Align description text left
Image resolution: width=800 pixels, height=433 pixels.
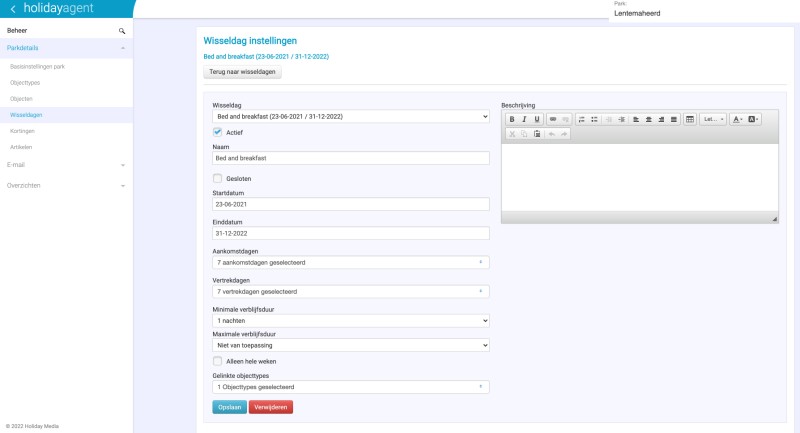pos(636,119)
